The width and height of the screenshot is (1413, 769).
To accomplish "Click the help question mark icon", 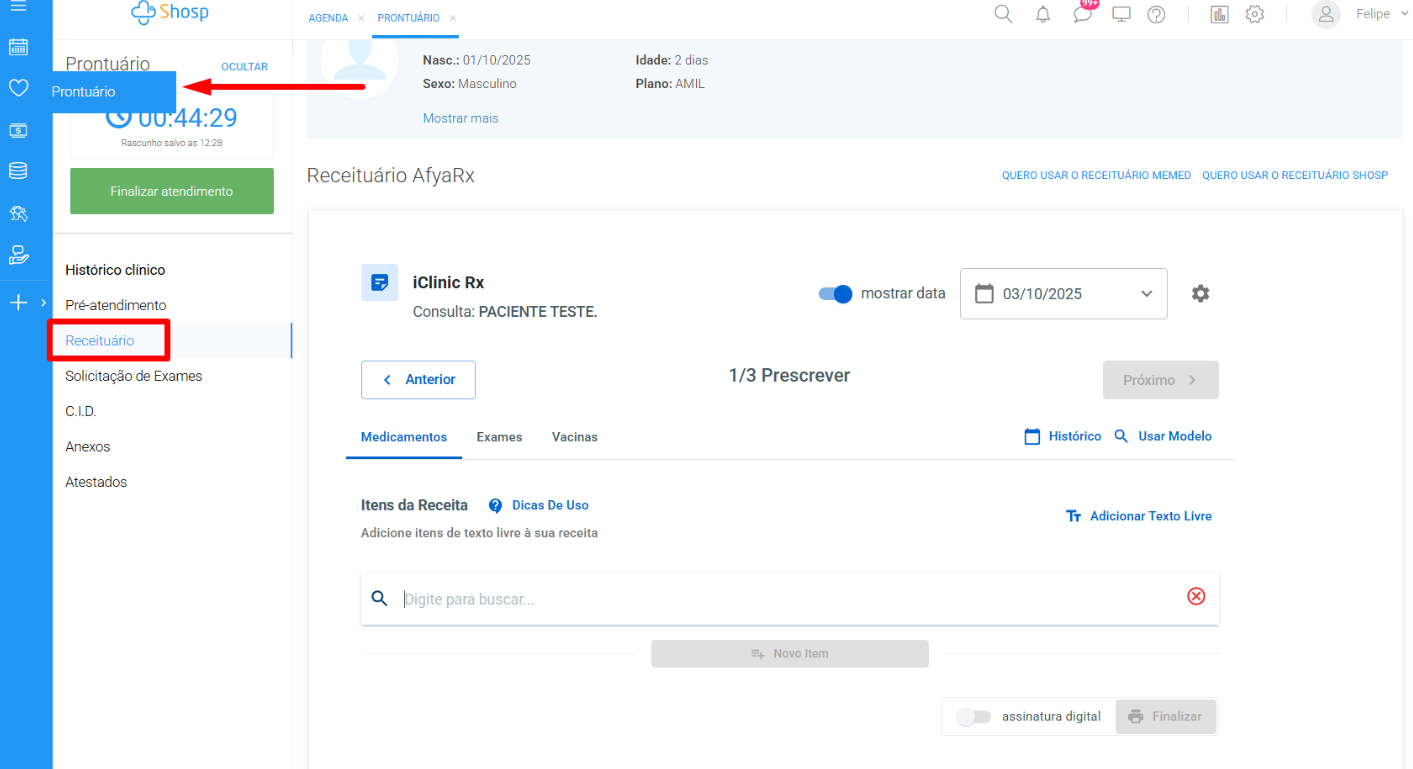I will click(1156, 15).
